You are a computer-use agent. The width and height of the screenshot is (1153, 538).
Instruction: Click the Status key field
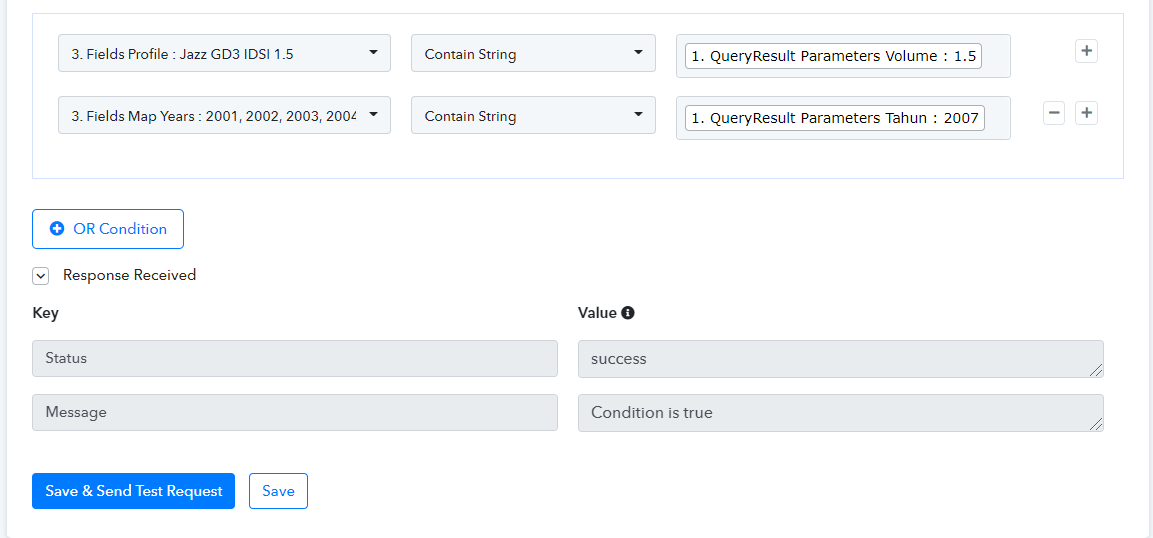pyautogui.click(x=295, y=359)
